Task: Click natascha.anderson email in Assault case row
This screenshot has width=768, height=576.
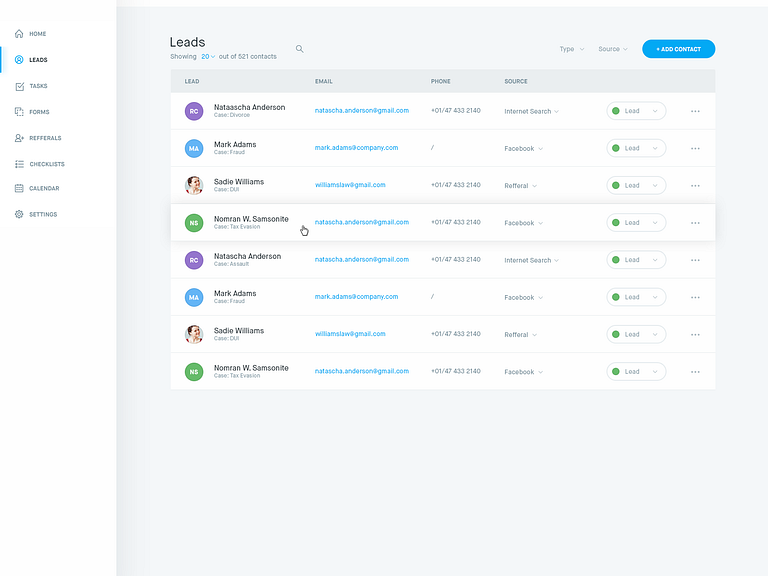Action: pos(361,260)
